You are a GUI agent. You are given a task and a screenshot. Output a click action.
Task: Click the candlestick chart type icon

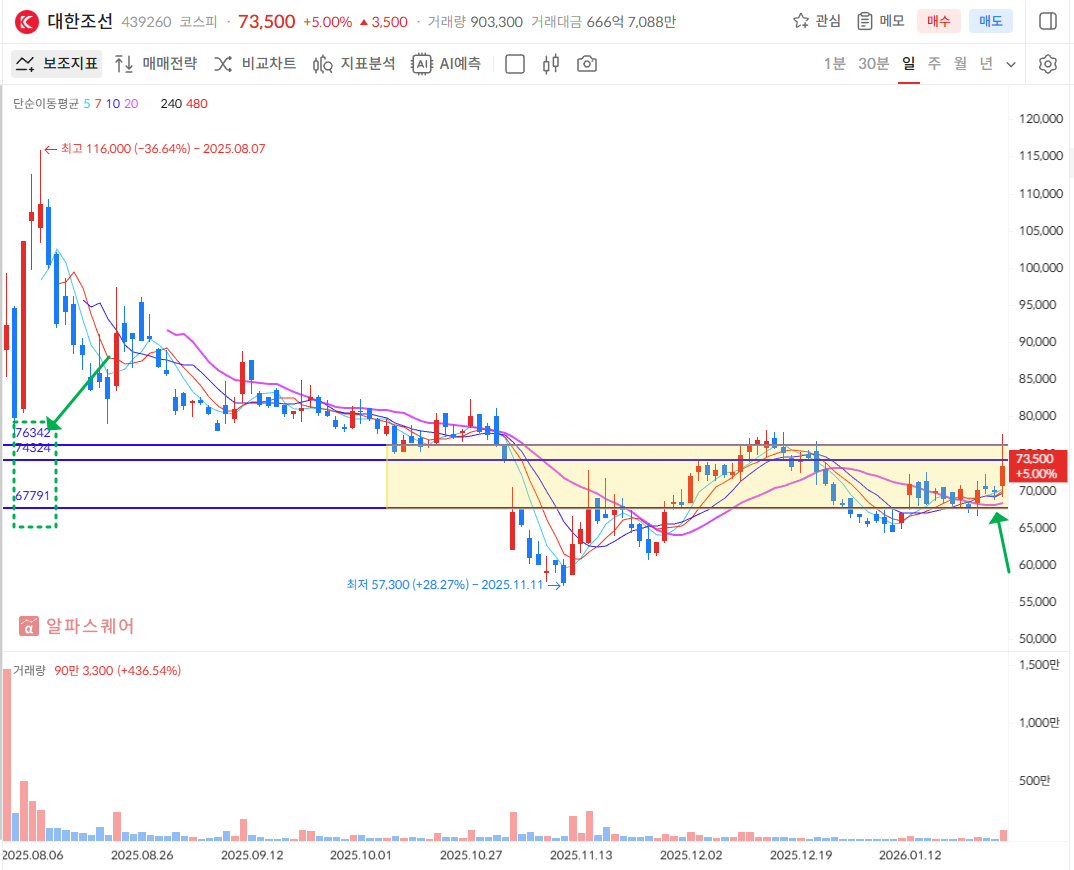550,64
